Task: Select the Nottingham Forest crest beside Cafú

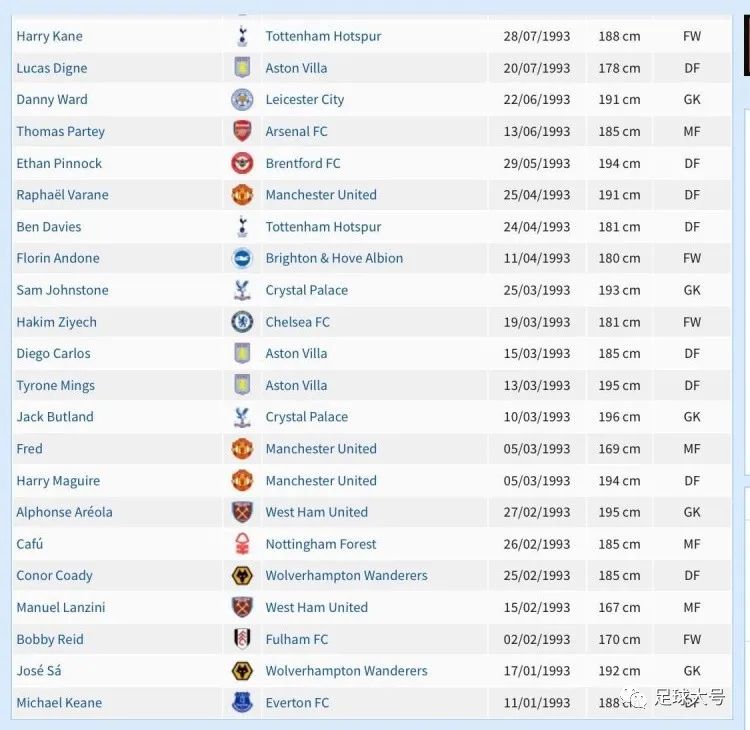Action: [x=242, y=544]
